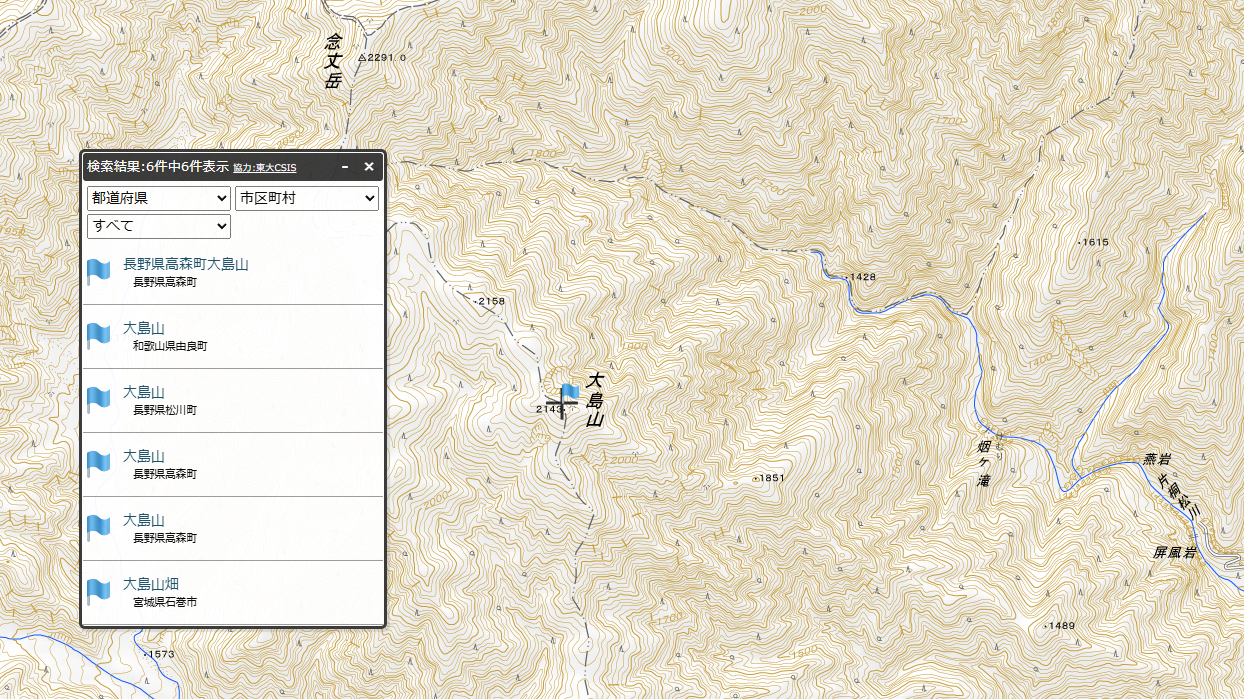The image size is (1244, 699).
Task: Click the crosshair at the map center
Action: pyautogui.click(x=561, y=403)
